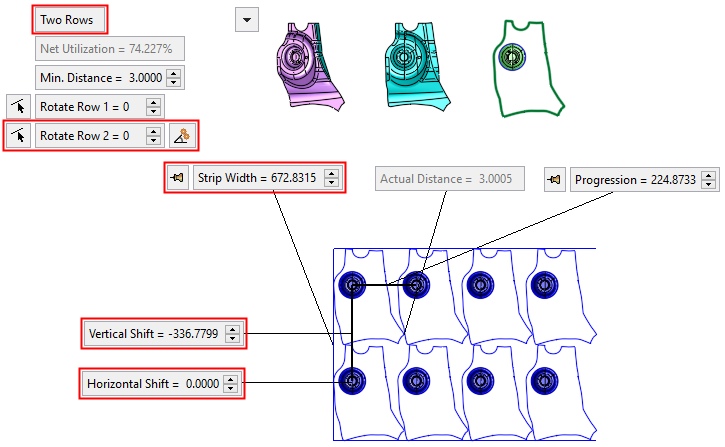Decrease the Horizontal Shift value
The image size is (725, 447).
230,388
